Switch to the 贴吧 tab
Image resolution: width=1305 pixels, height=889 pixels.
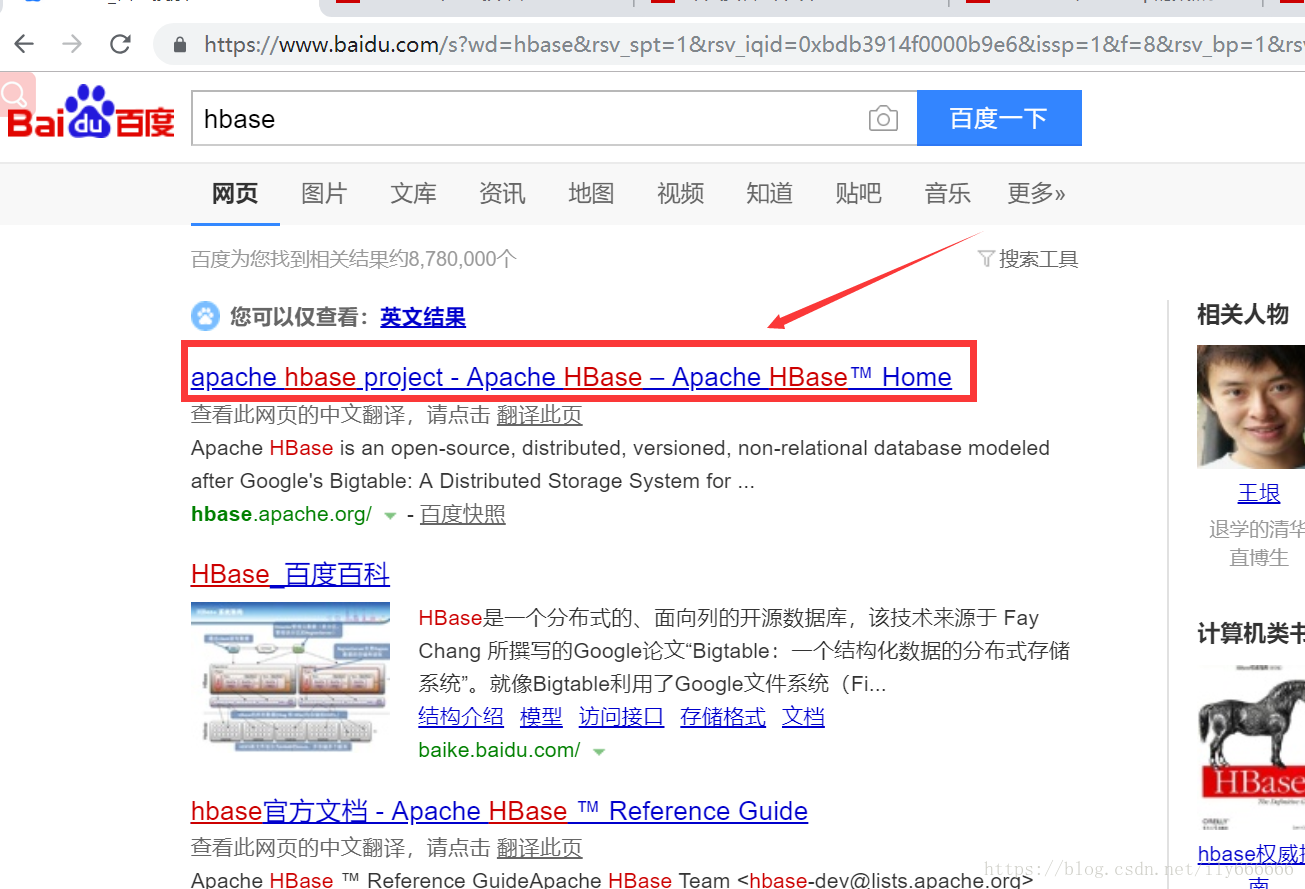[x=858, y=193]
